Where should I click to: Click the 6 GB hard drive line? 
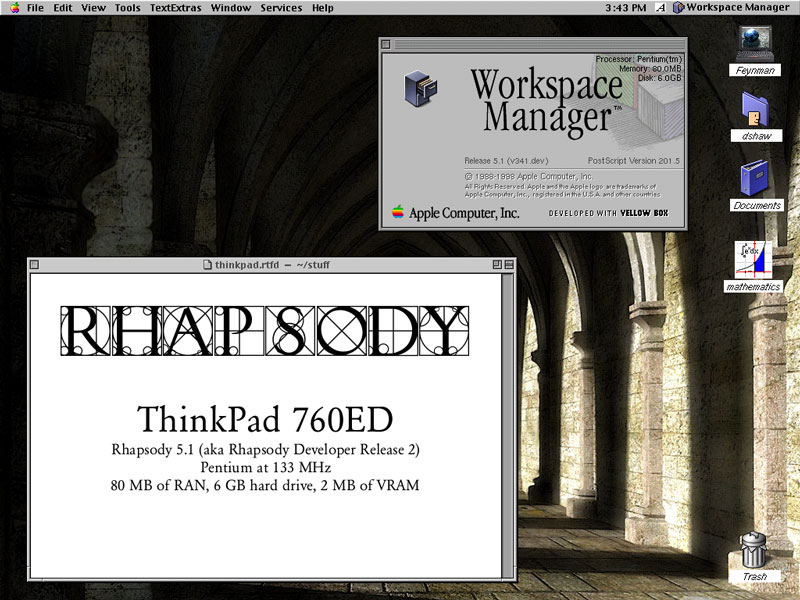(x=265, y=485)
